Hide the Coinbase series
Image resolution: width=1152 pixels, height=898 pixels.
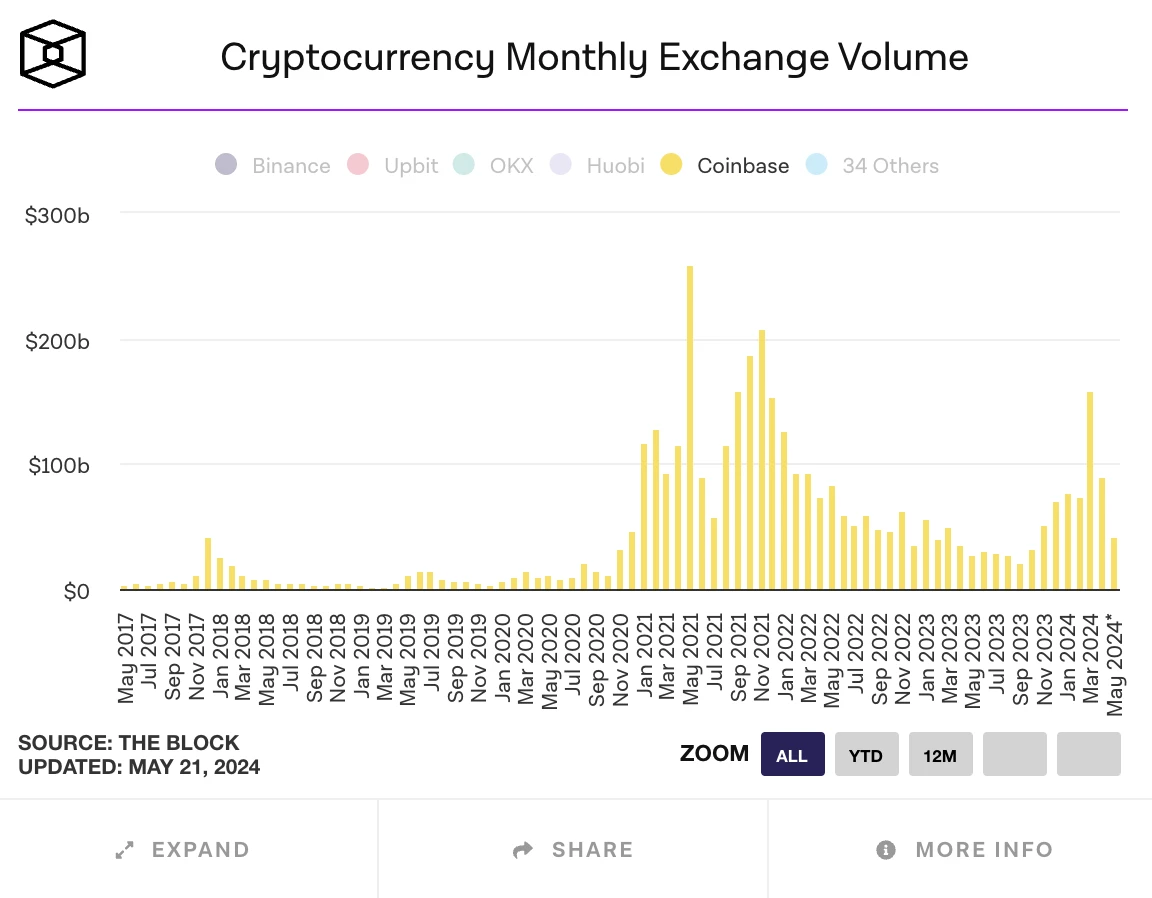pos(725,165)
